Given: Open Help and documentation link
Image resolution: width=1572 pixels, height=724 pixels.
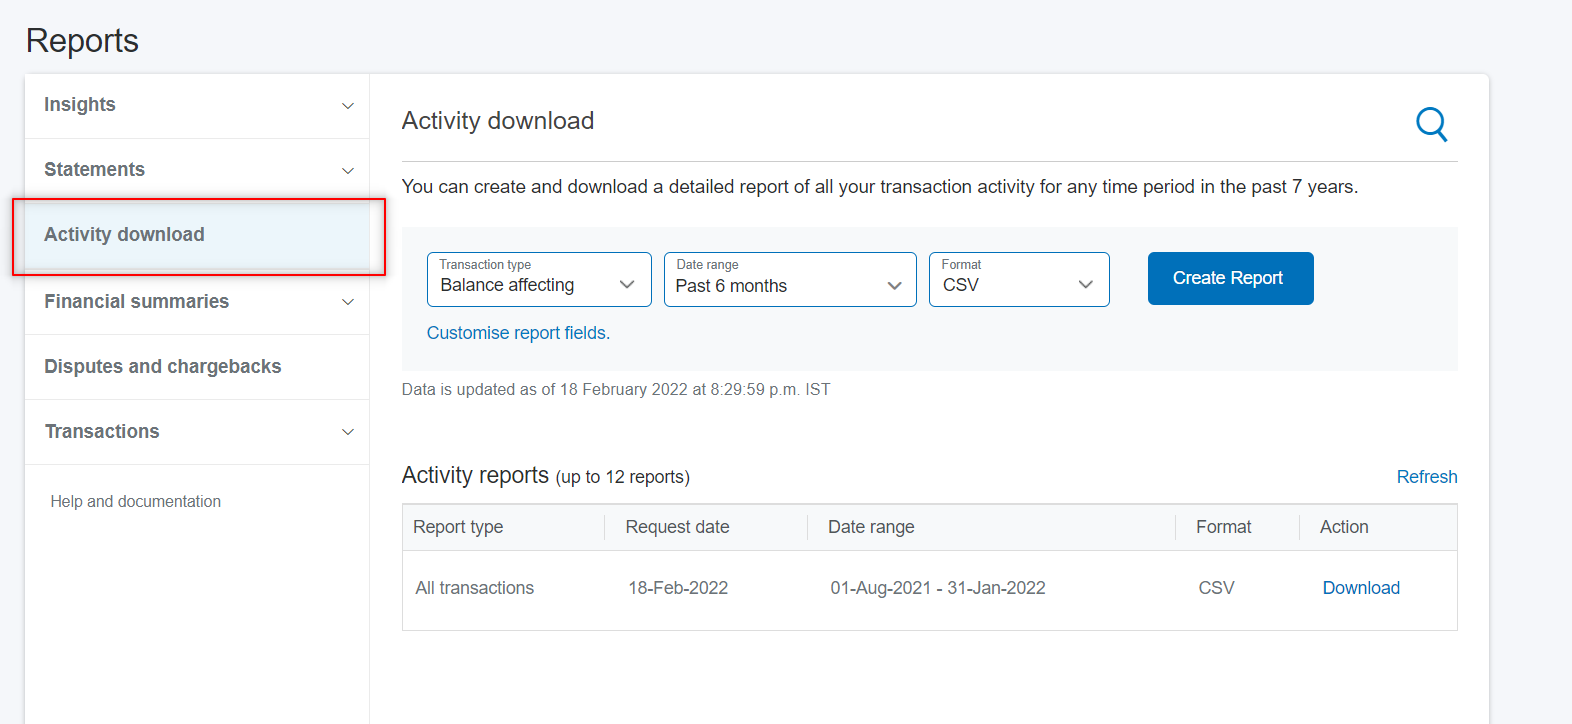Looking at the screenshot, I should pos(136,502).
